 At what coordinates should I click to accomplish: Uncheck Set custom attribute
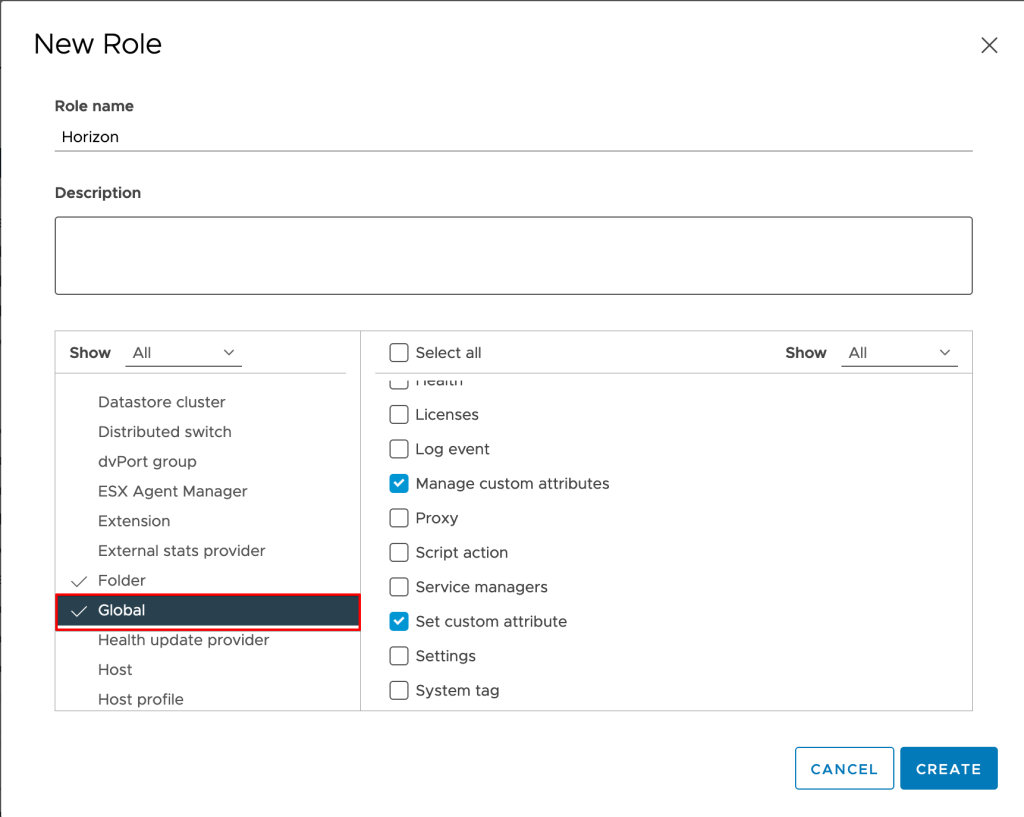pyautogui.click(x=399, y=622)
